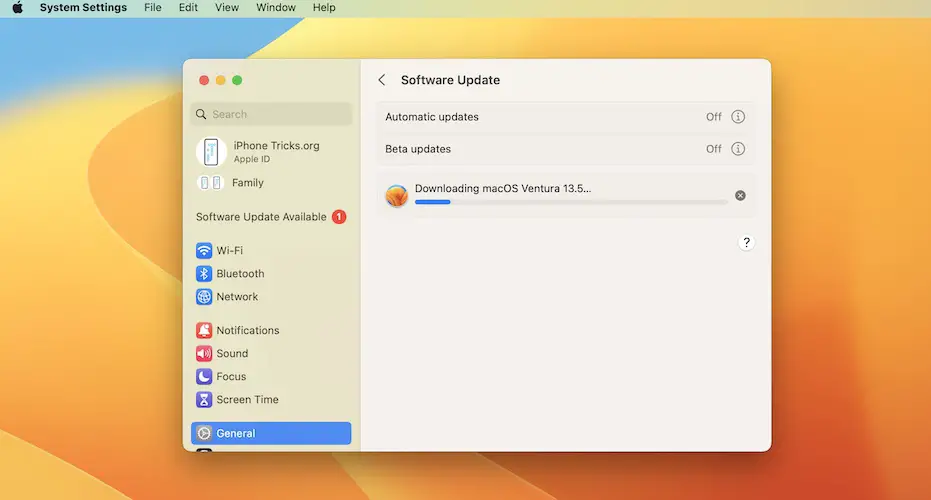
Task: Cancel the macOS Ventura download
Action: click(740, 195)
